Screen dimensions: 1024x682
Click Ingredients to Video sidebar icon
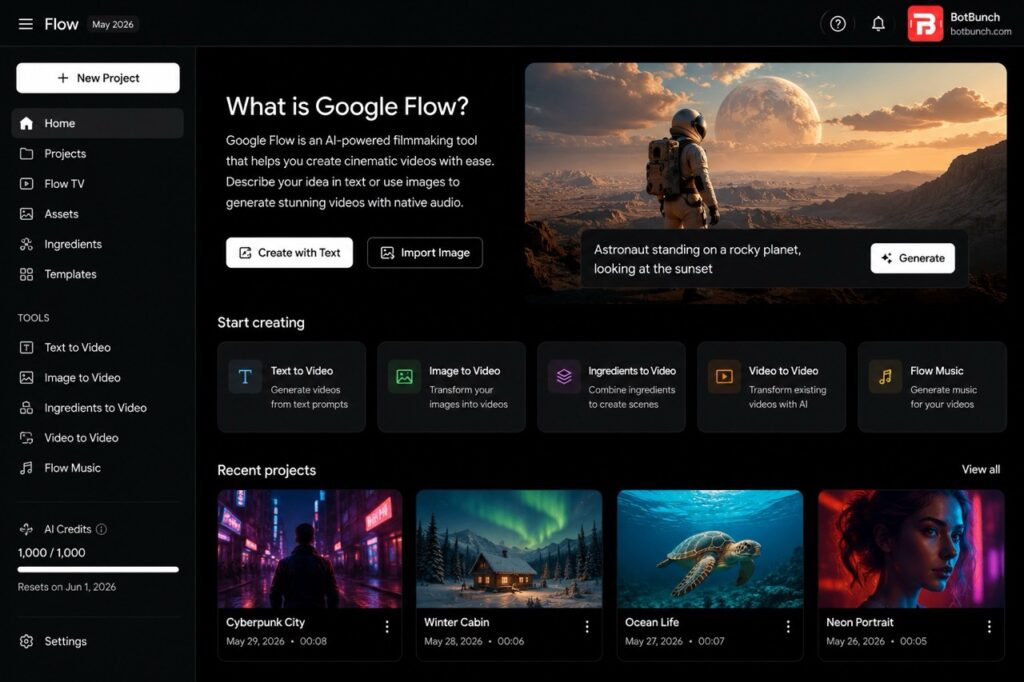tap(26, 408)
